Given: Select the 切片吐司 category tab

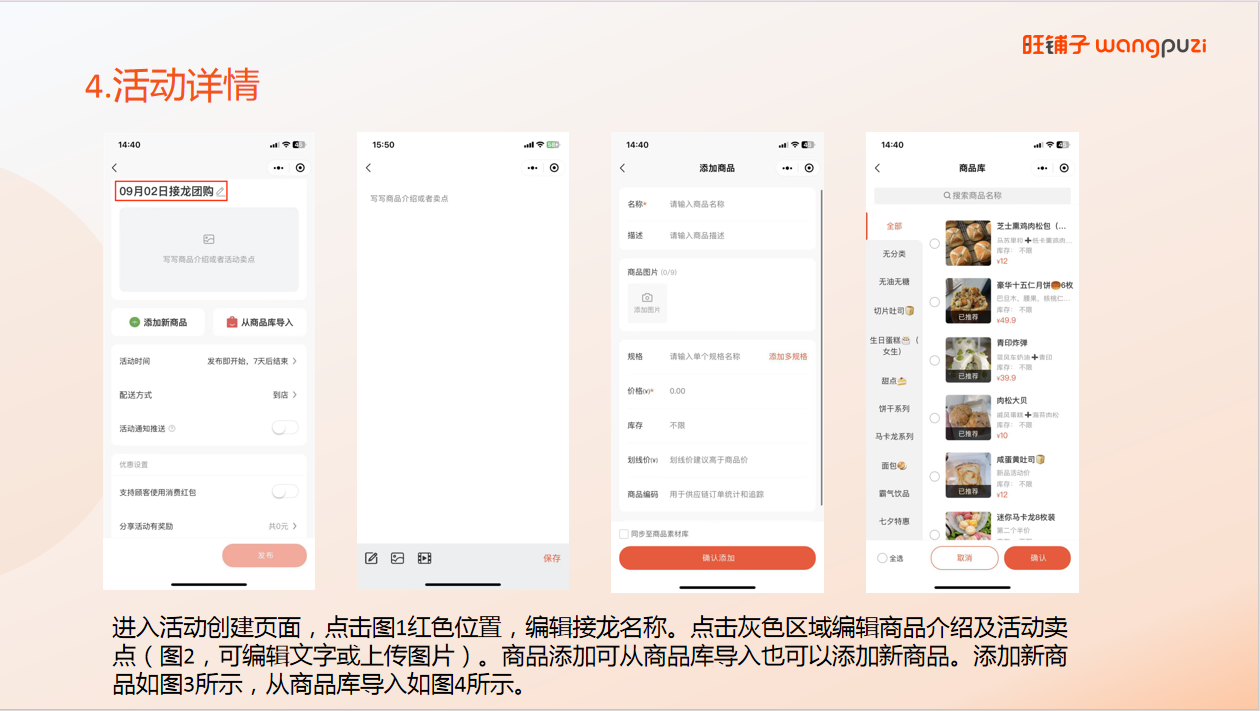Looking at the screenshot, I should click(x=894, y=311).
